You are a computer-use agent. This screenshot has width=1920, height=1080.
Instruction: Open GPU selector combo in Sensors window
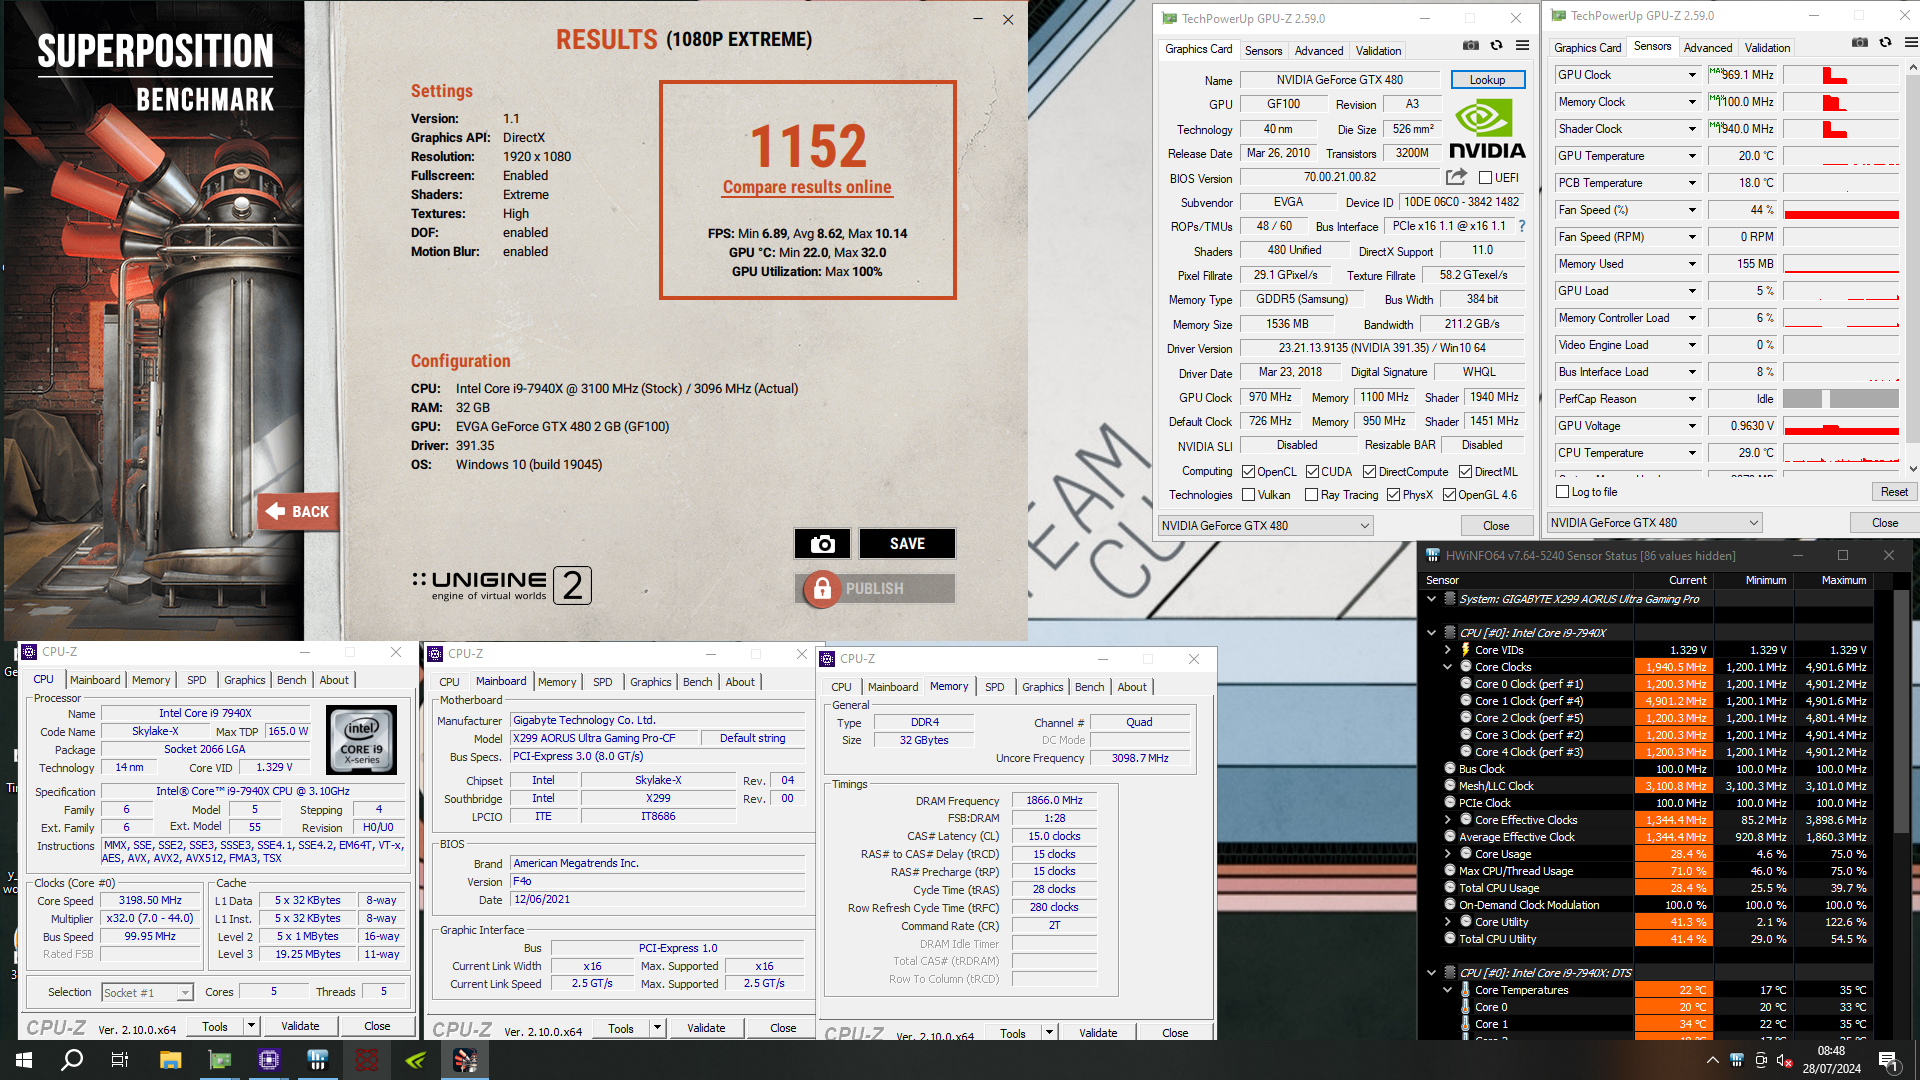[1654, 522]
